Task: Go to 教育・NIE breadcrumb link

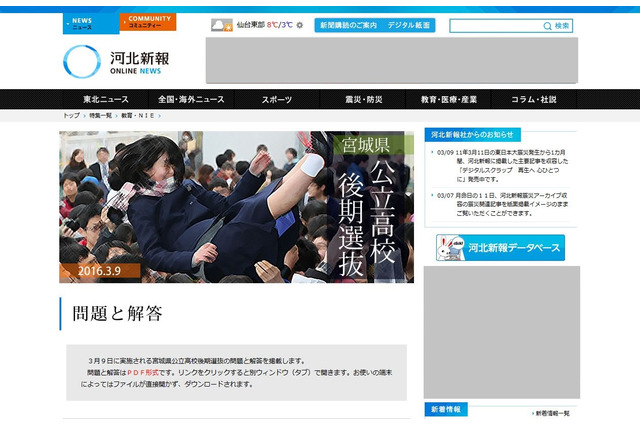Action: click(x=138, y=115)
